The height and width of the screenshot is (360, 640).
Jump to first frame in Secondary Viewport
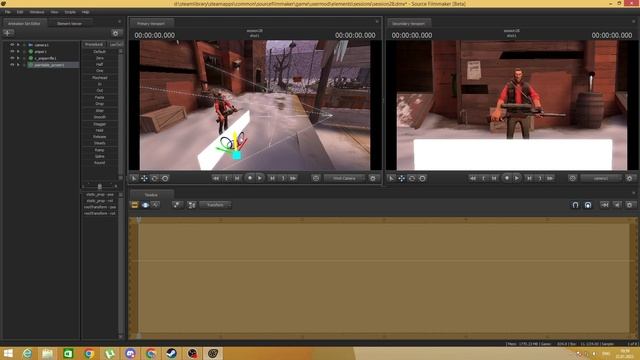point(473,178)
